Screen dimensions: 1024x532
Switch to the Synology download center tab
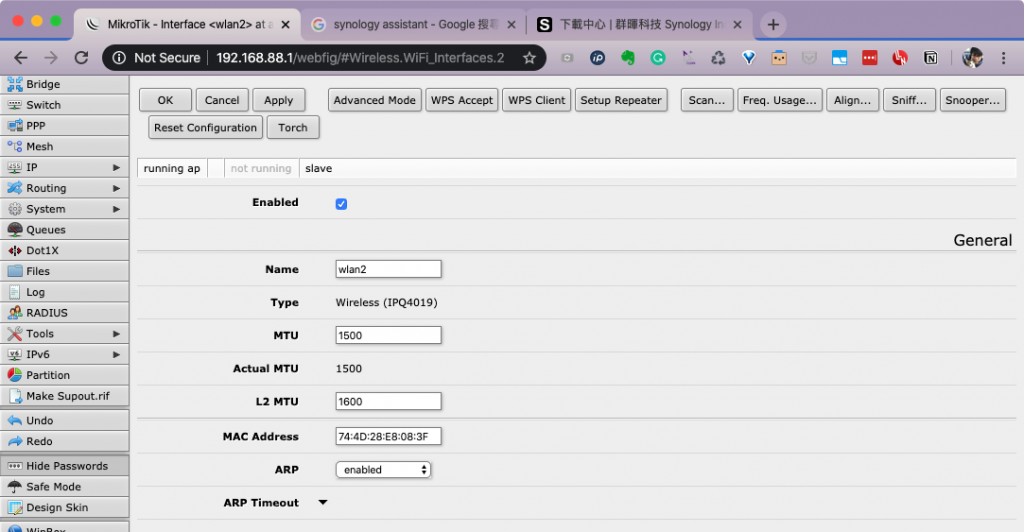tap(640, 24)
